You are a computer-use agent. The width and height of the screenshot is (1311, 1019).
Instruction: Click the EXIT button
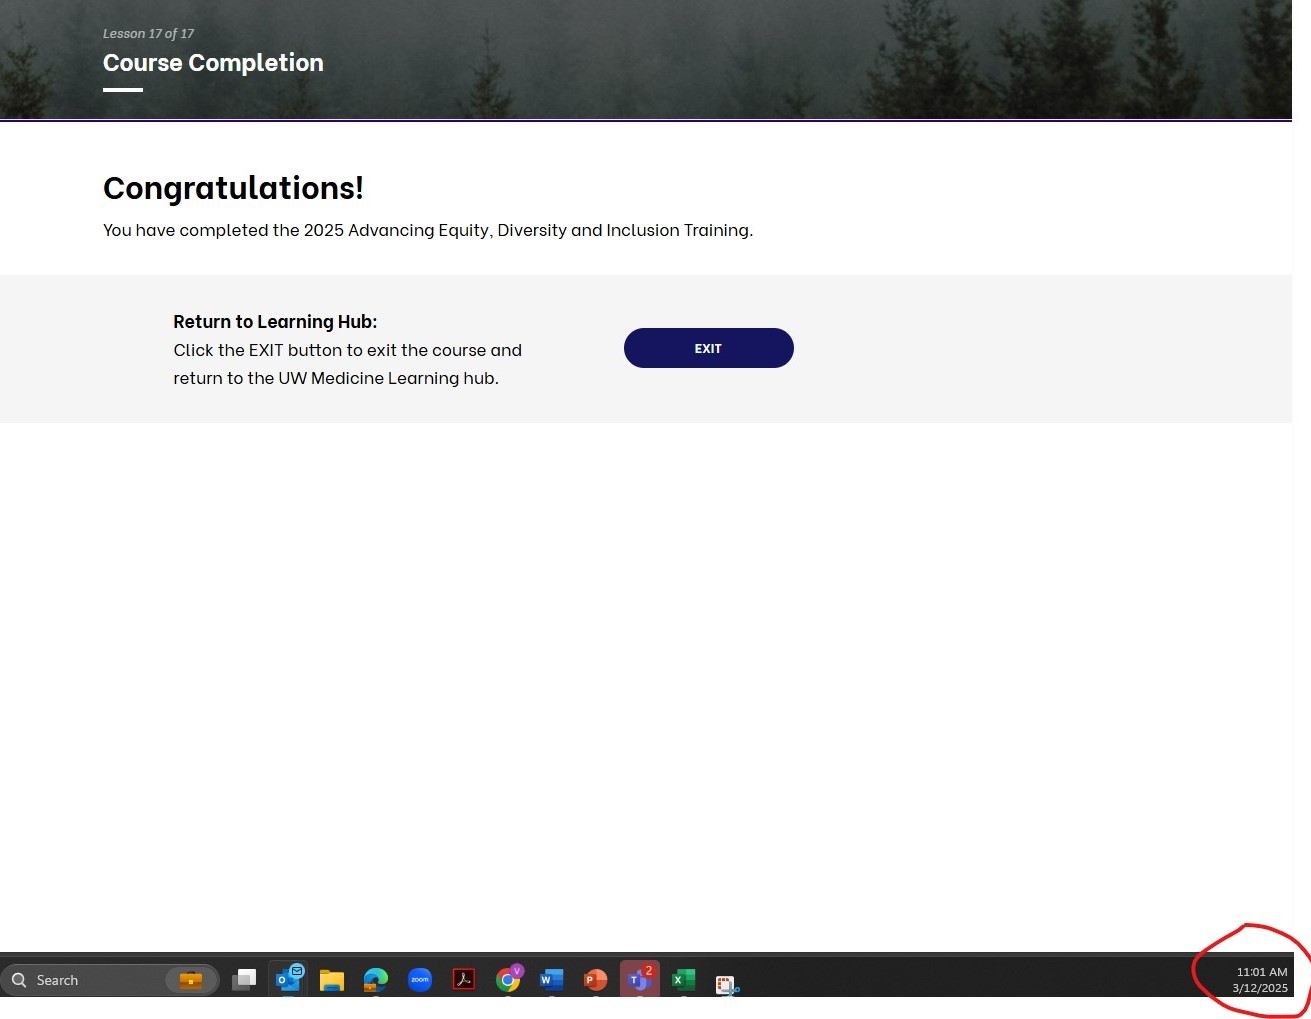point(708,348)
